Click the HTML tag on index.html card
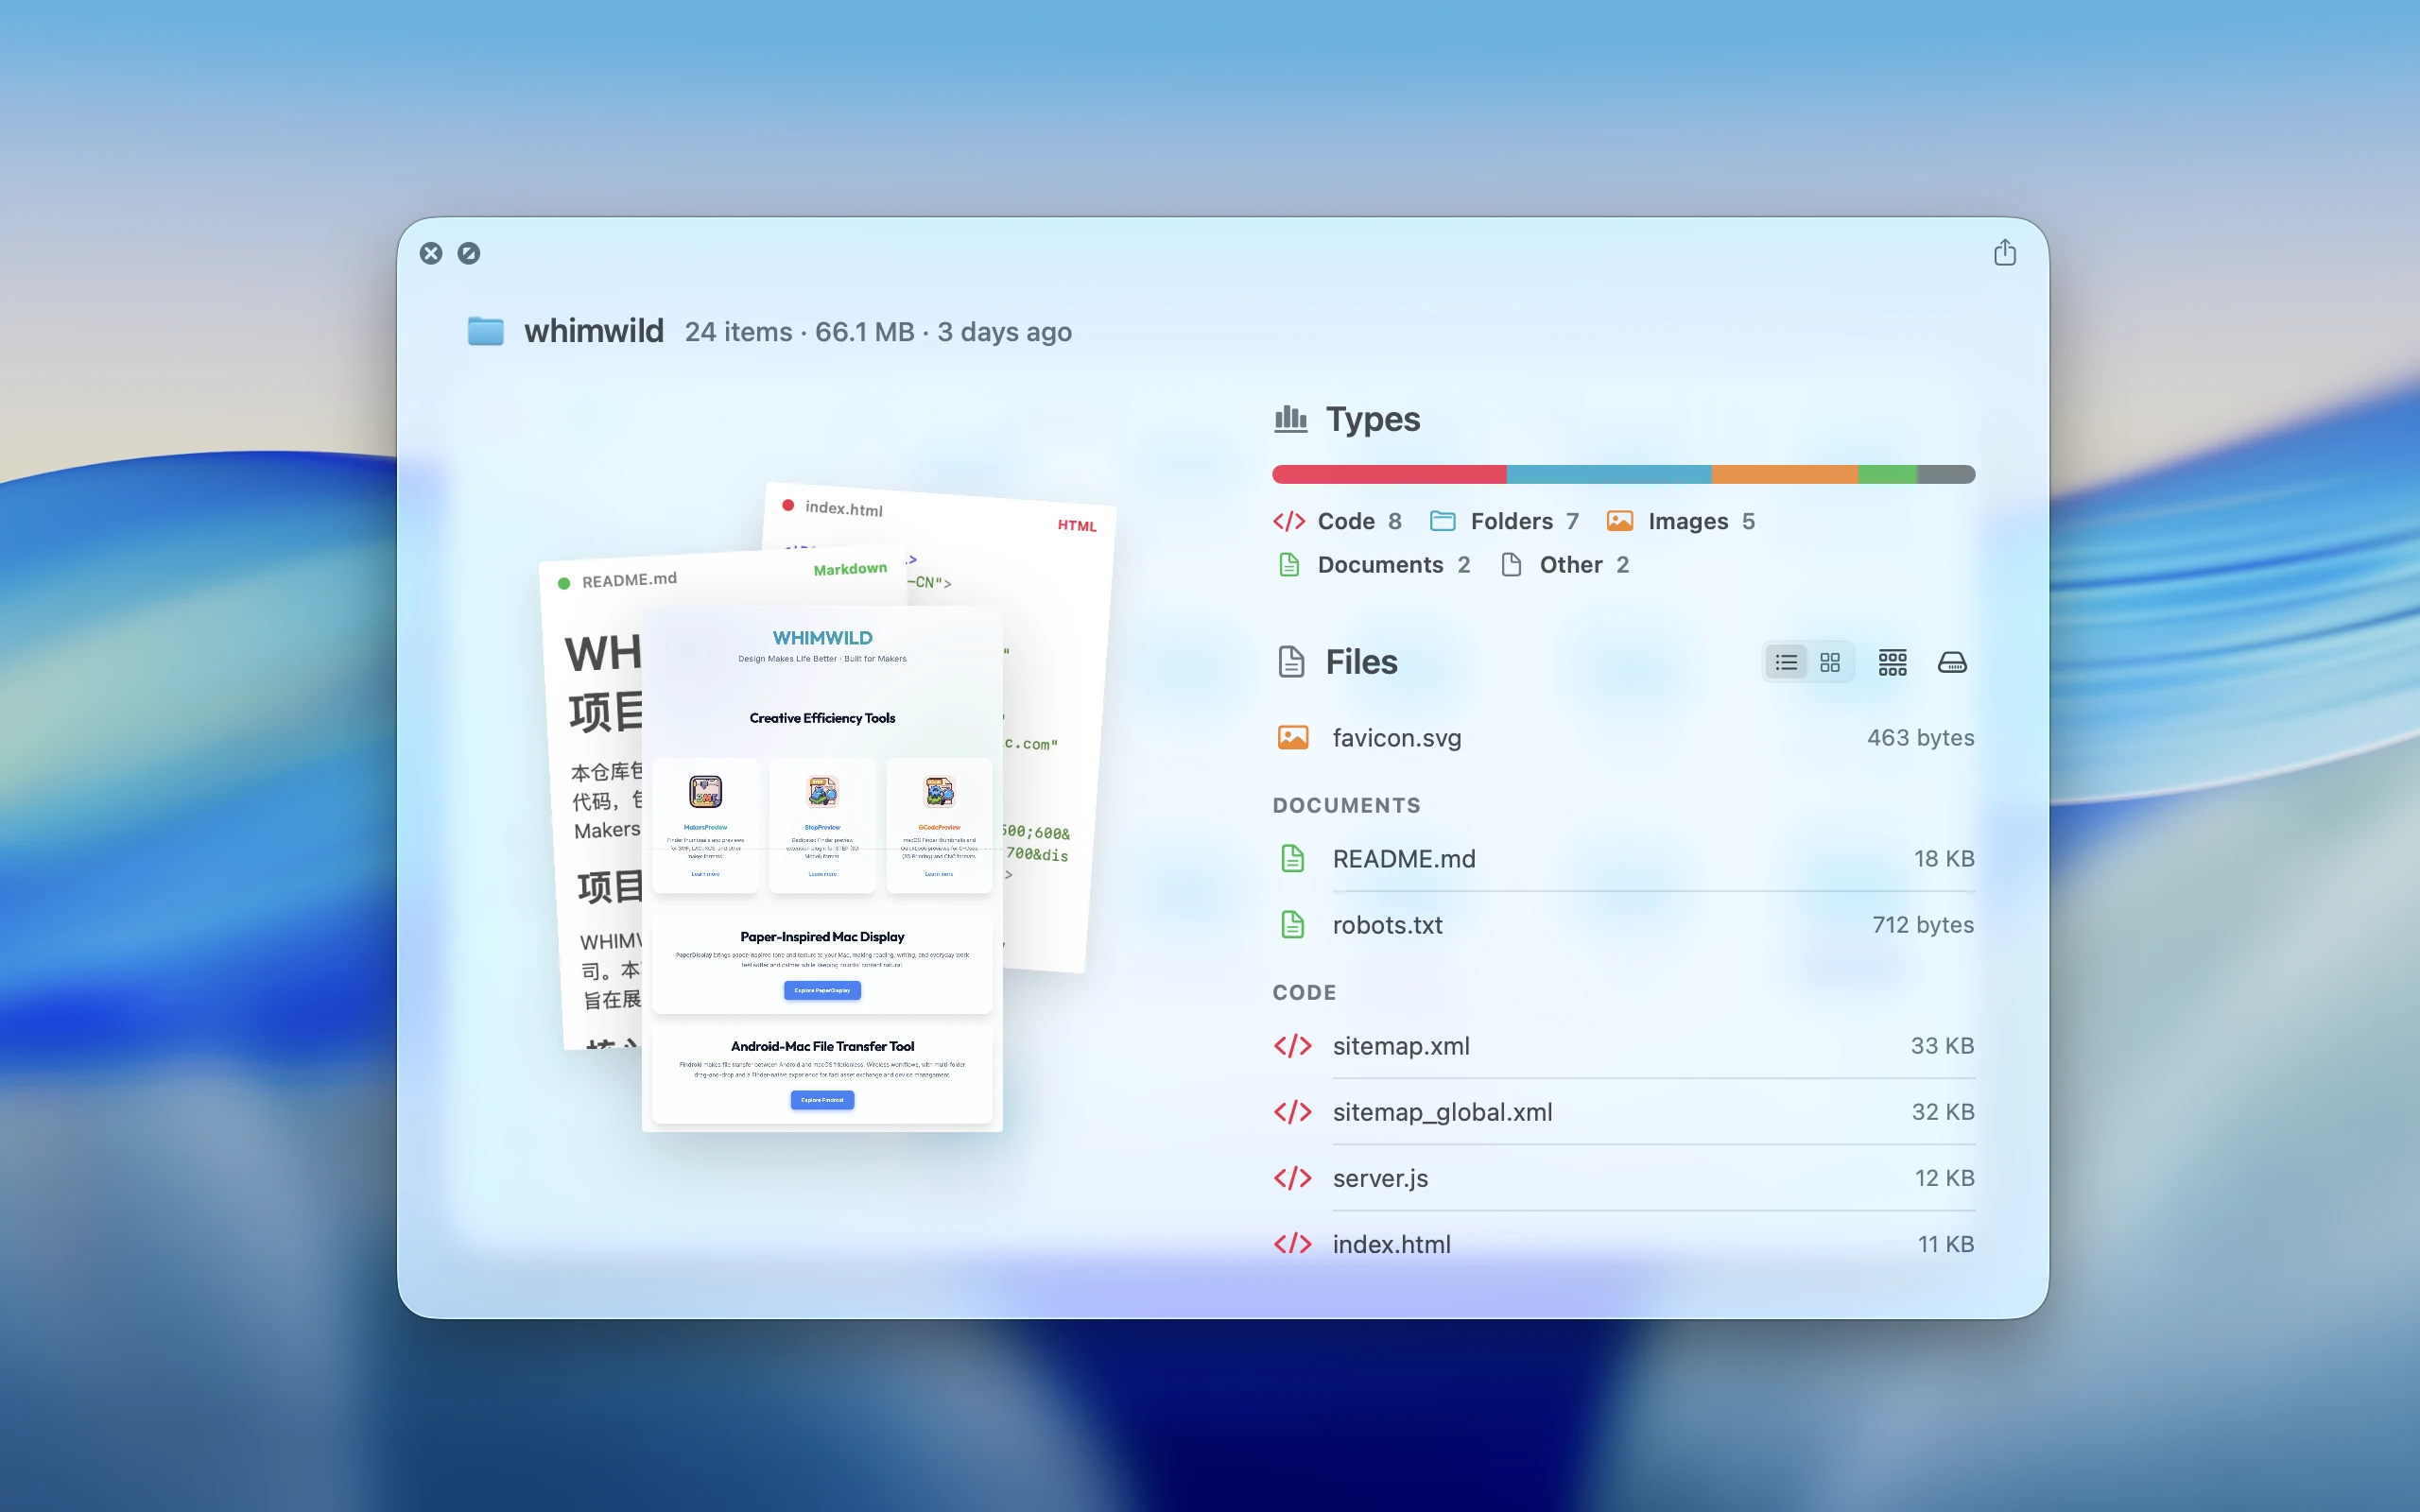 (1077, 526)
